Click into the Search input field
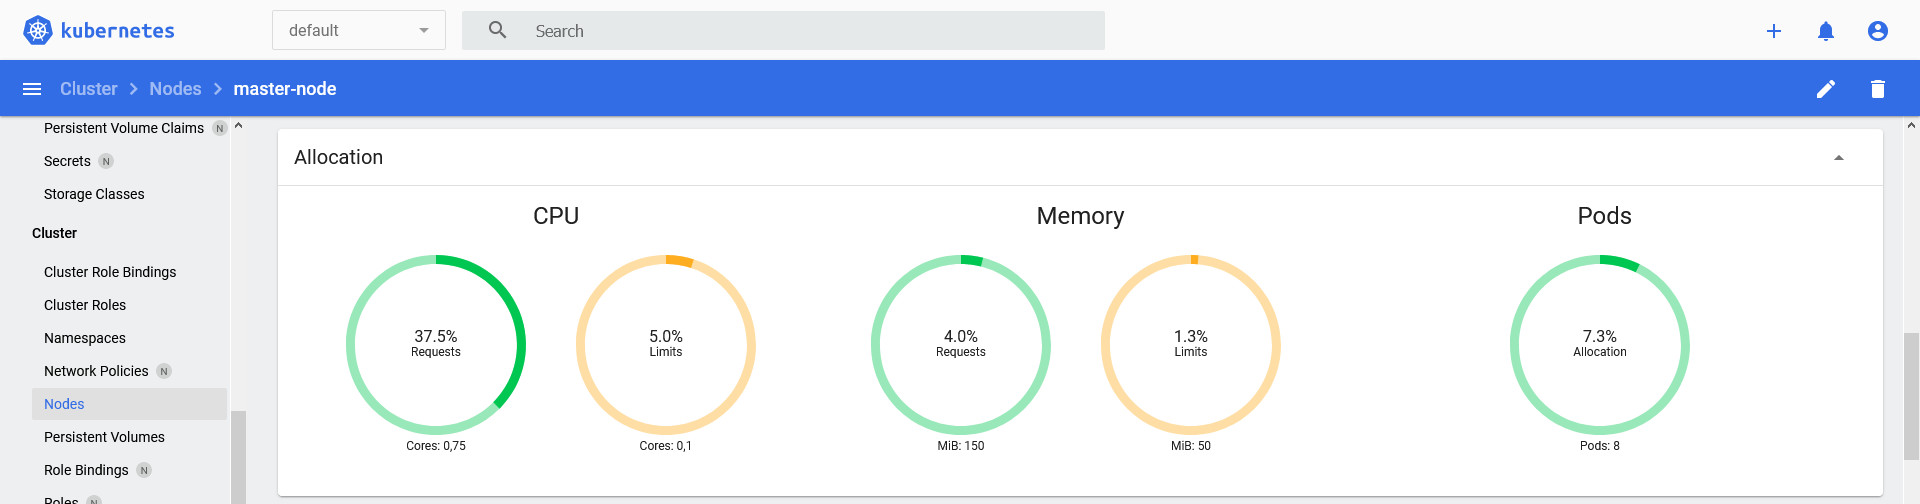This screenshot has height=504, width=1920. point(800,31)
